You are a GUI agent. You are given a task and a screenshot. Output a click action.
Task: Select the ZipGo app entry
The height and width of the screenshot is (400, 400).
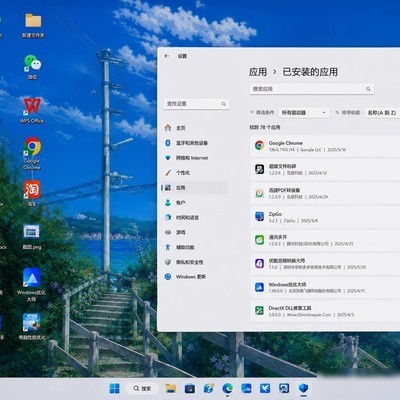[x=325, y=217]
